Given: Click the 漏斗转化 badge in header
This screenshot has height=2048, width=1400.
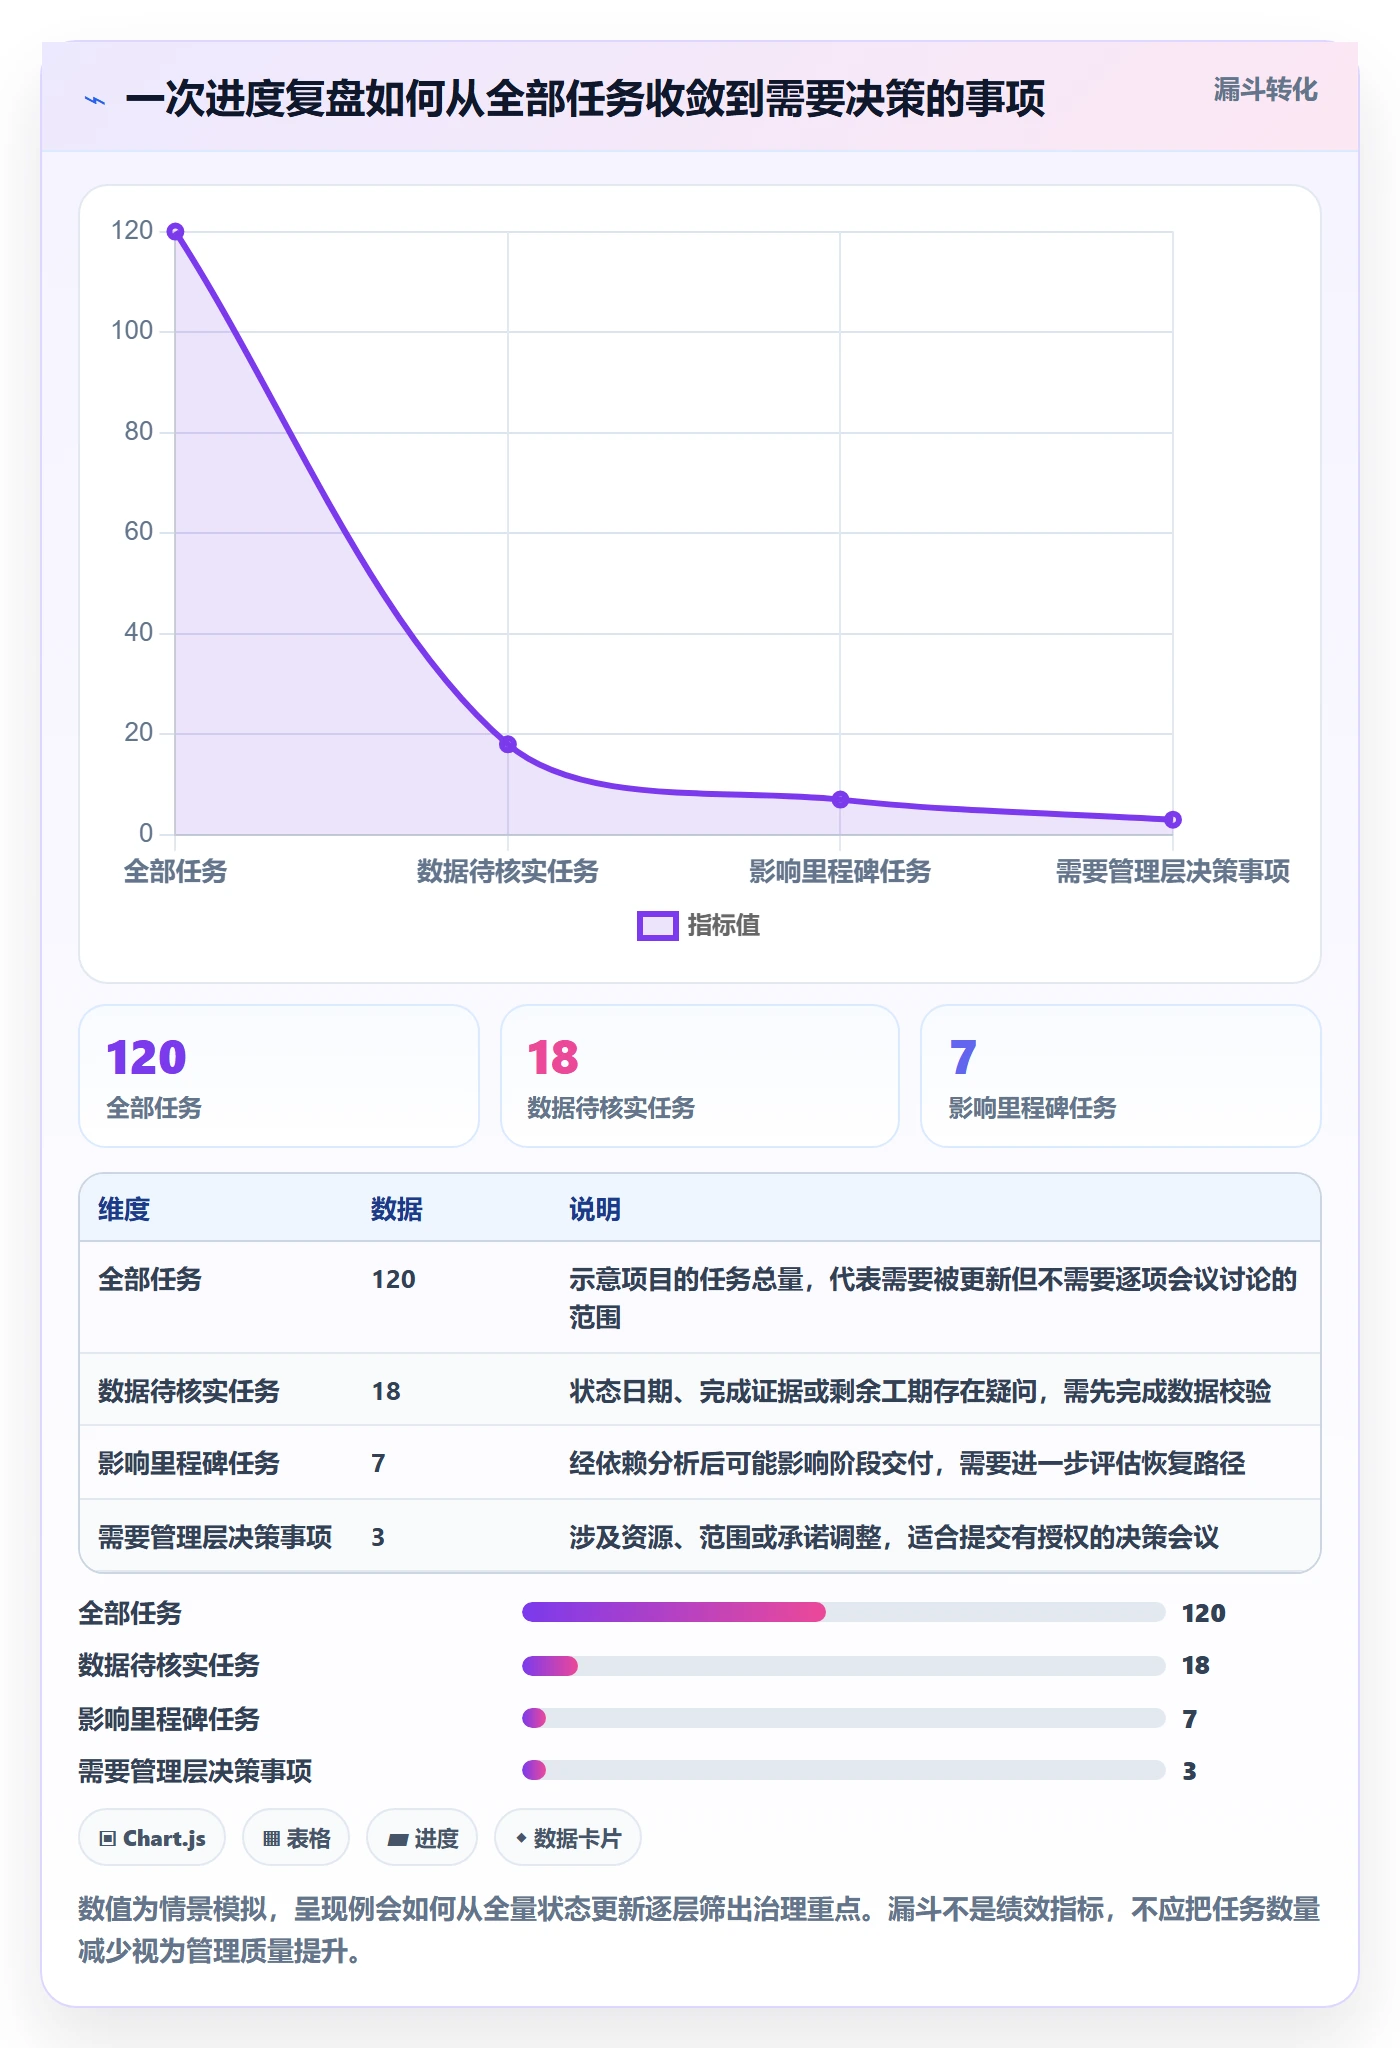Looking at the screenshot, I should (1265, 90).
